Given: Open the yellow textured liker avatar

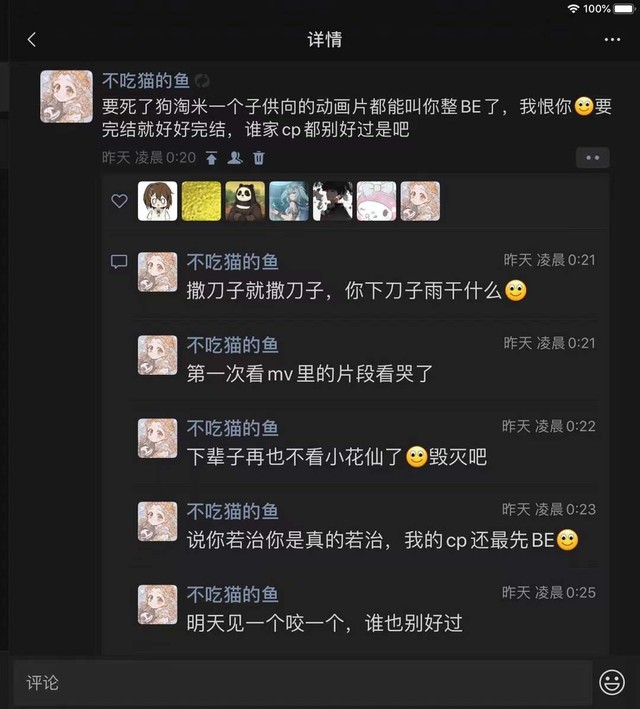Looking at the screenshot, I should (201, 201).
